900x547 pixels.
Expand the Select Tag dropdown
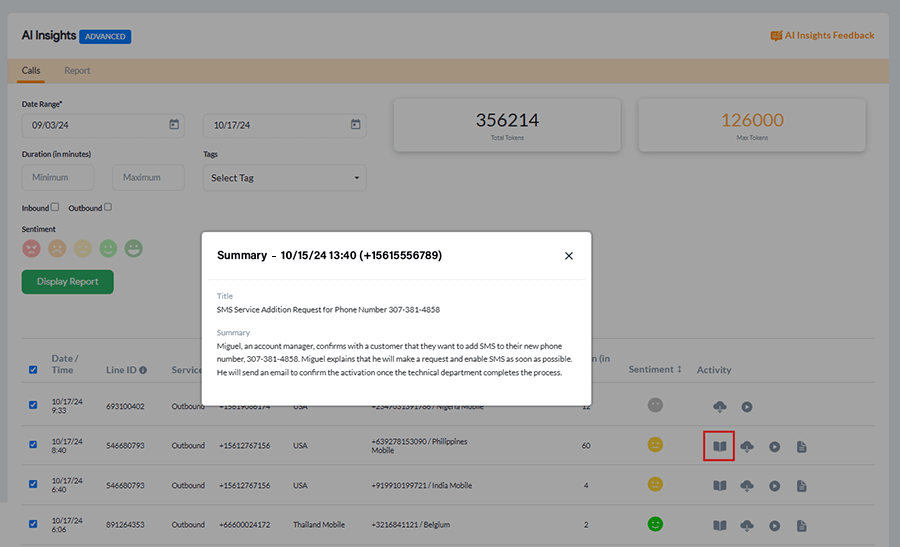coord(285,178)
